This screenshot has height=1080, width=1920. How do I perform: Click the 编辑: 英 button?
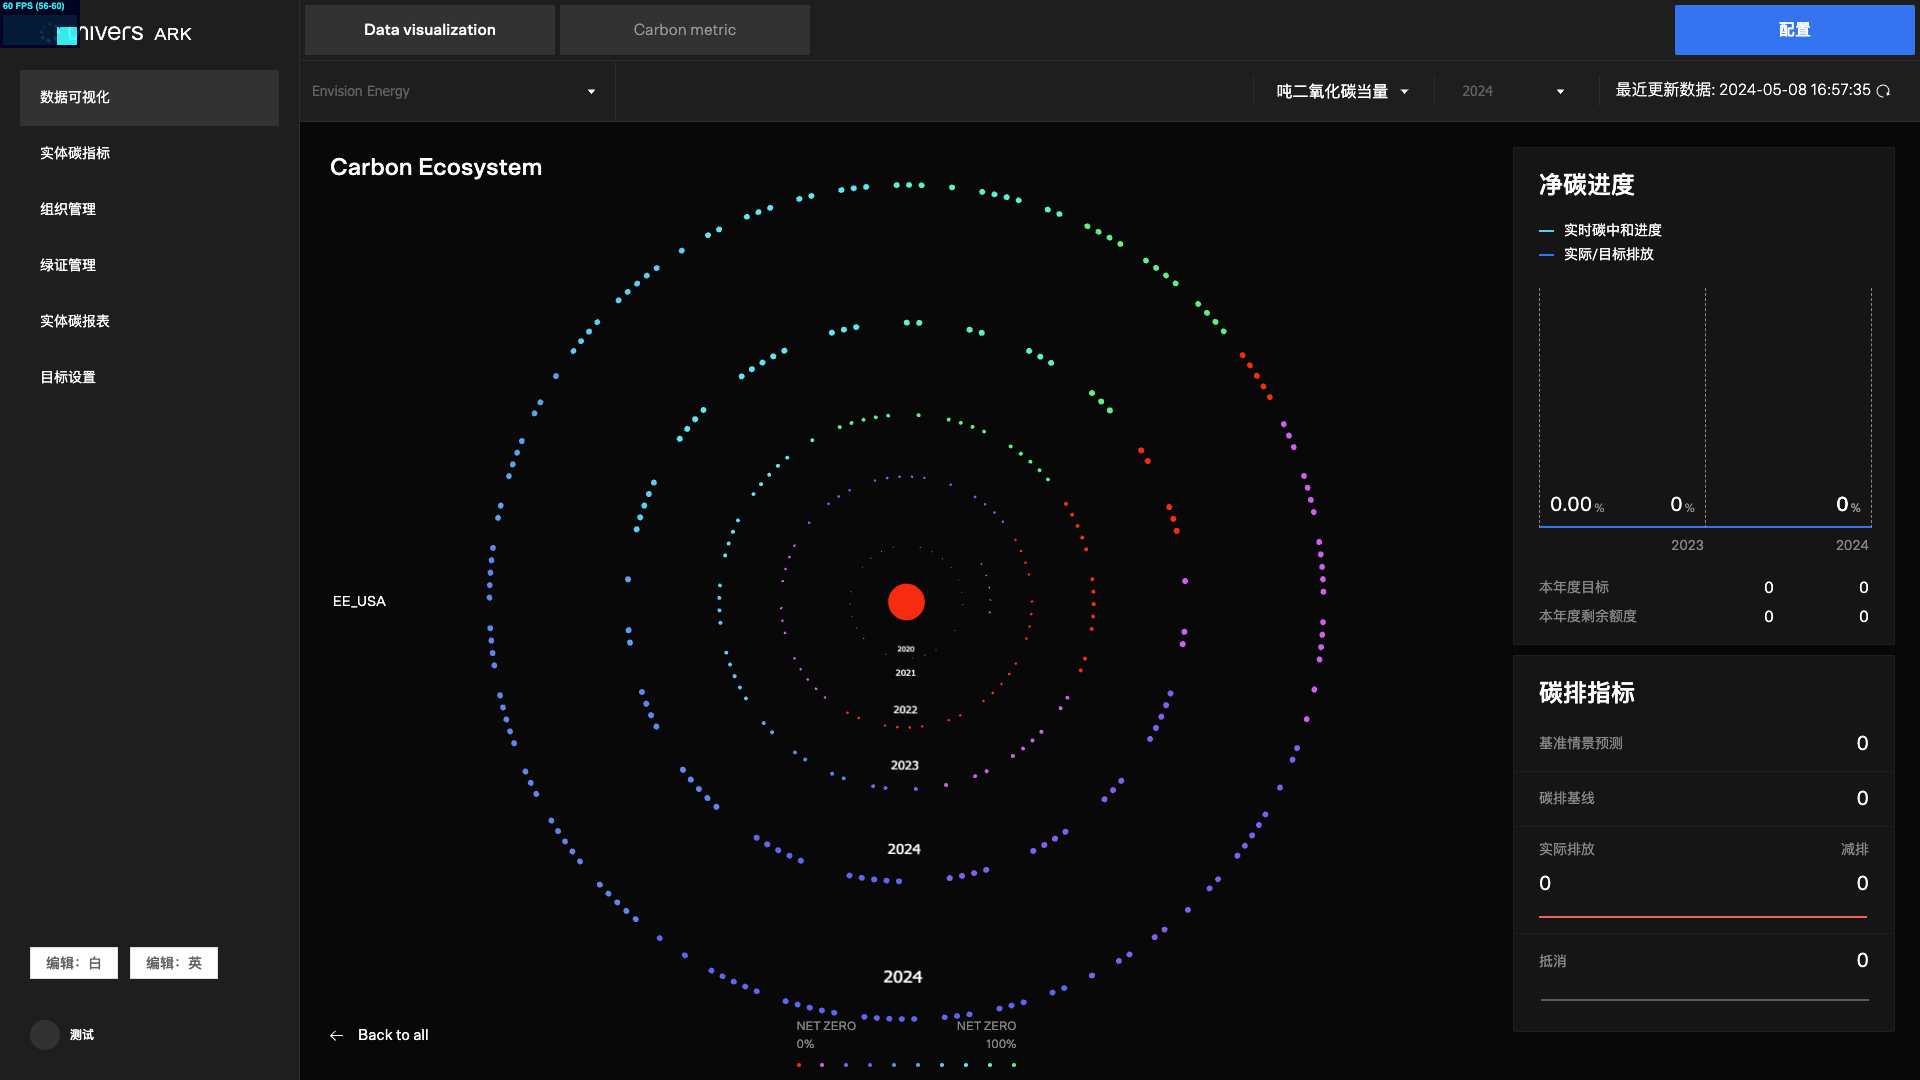(x=174, y=963)
